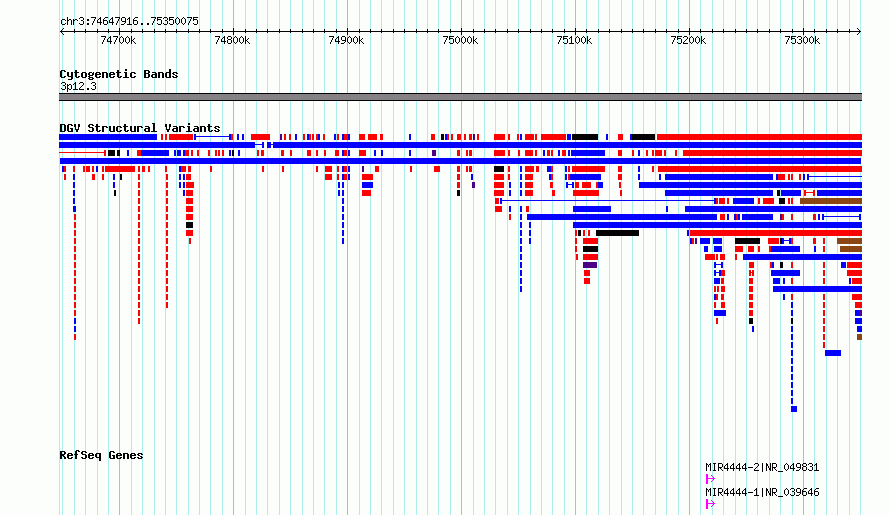Select the Cytogenetic Bands track title
This screenshot has width=890, height=515.
(119, 74)
